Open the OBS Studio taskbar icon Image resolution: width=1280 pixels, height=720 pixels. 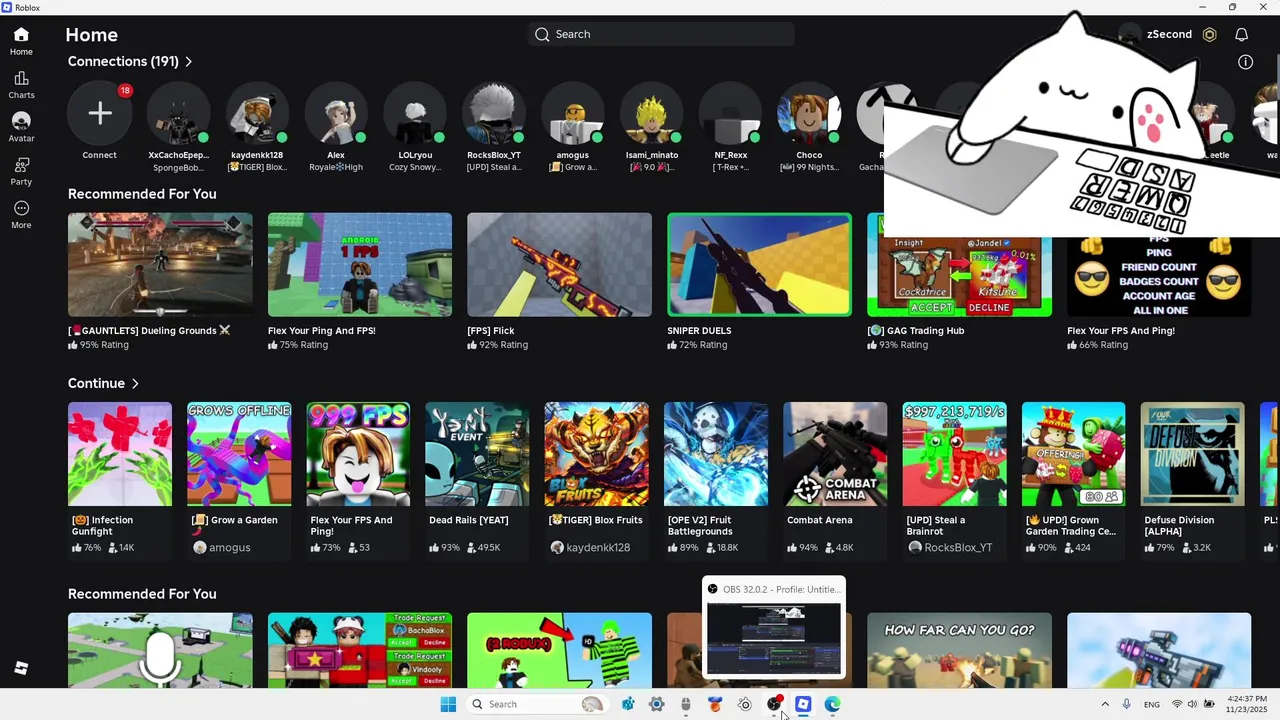(x=774, y=704)
